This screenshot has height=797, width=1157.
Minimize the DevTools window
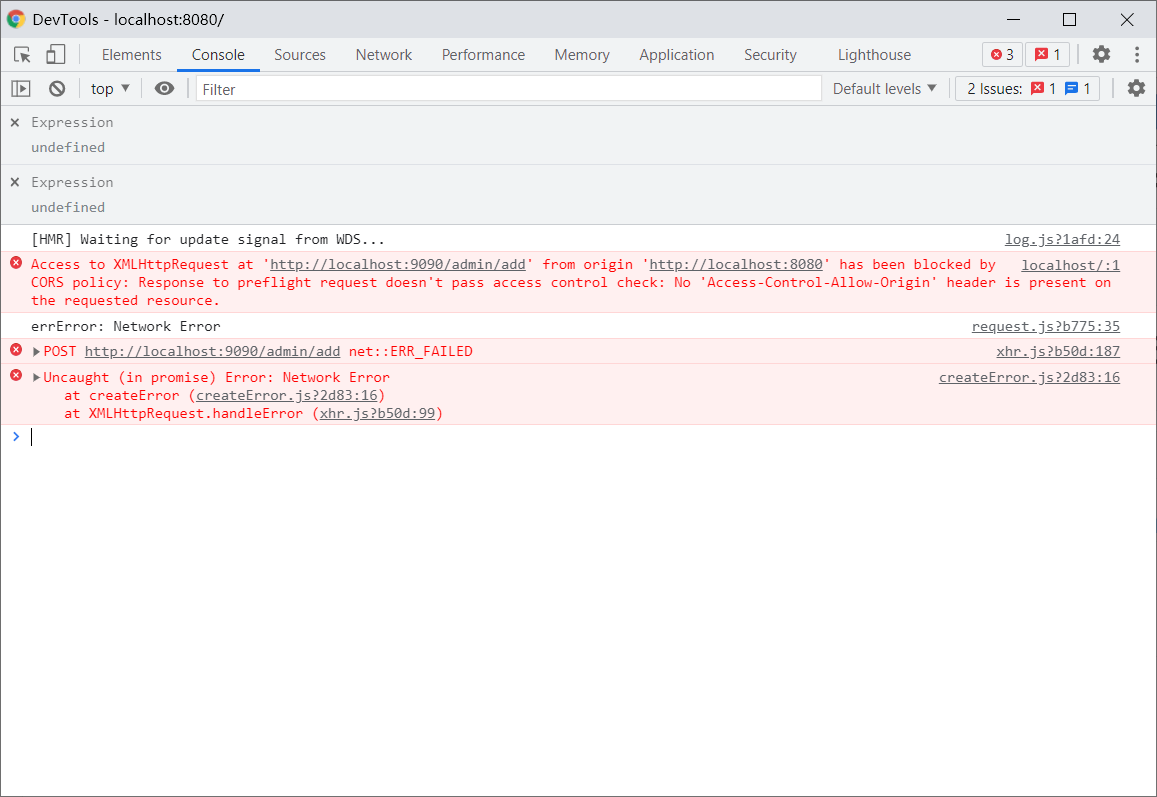click(1013, 19)
